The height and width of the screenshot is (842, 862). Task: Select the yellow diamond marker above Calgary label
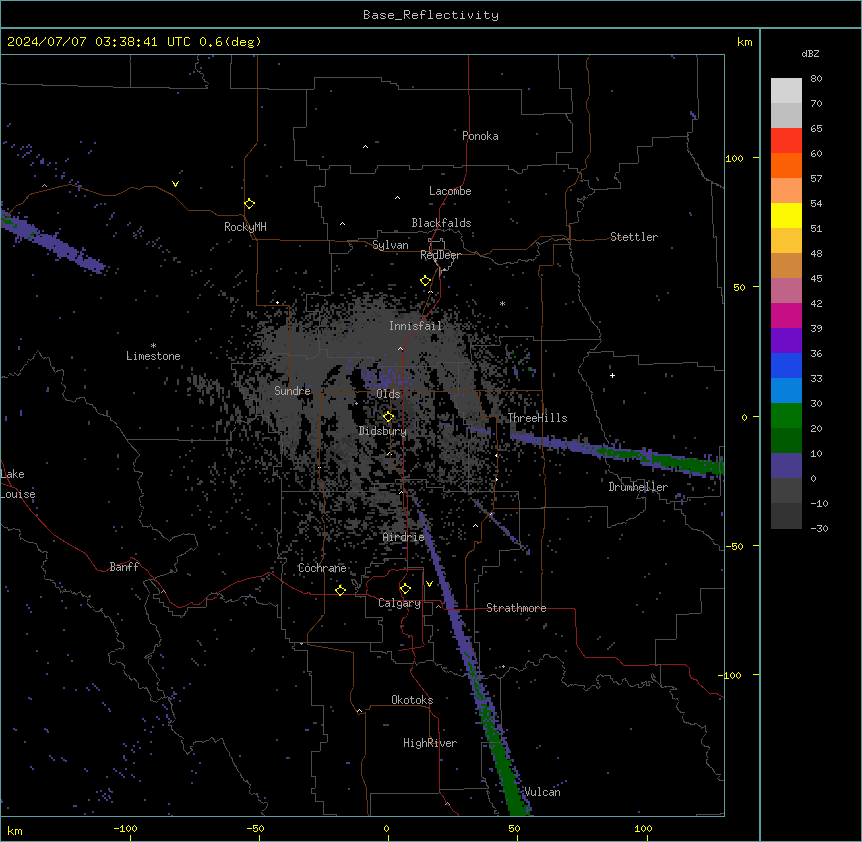click(x=405, y=589)
